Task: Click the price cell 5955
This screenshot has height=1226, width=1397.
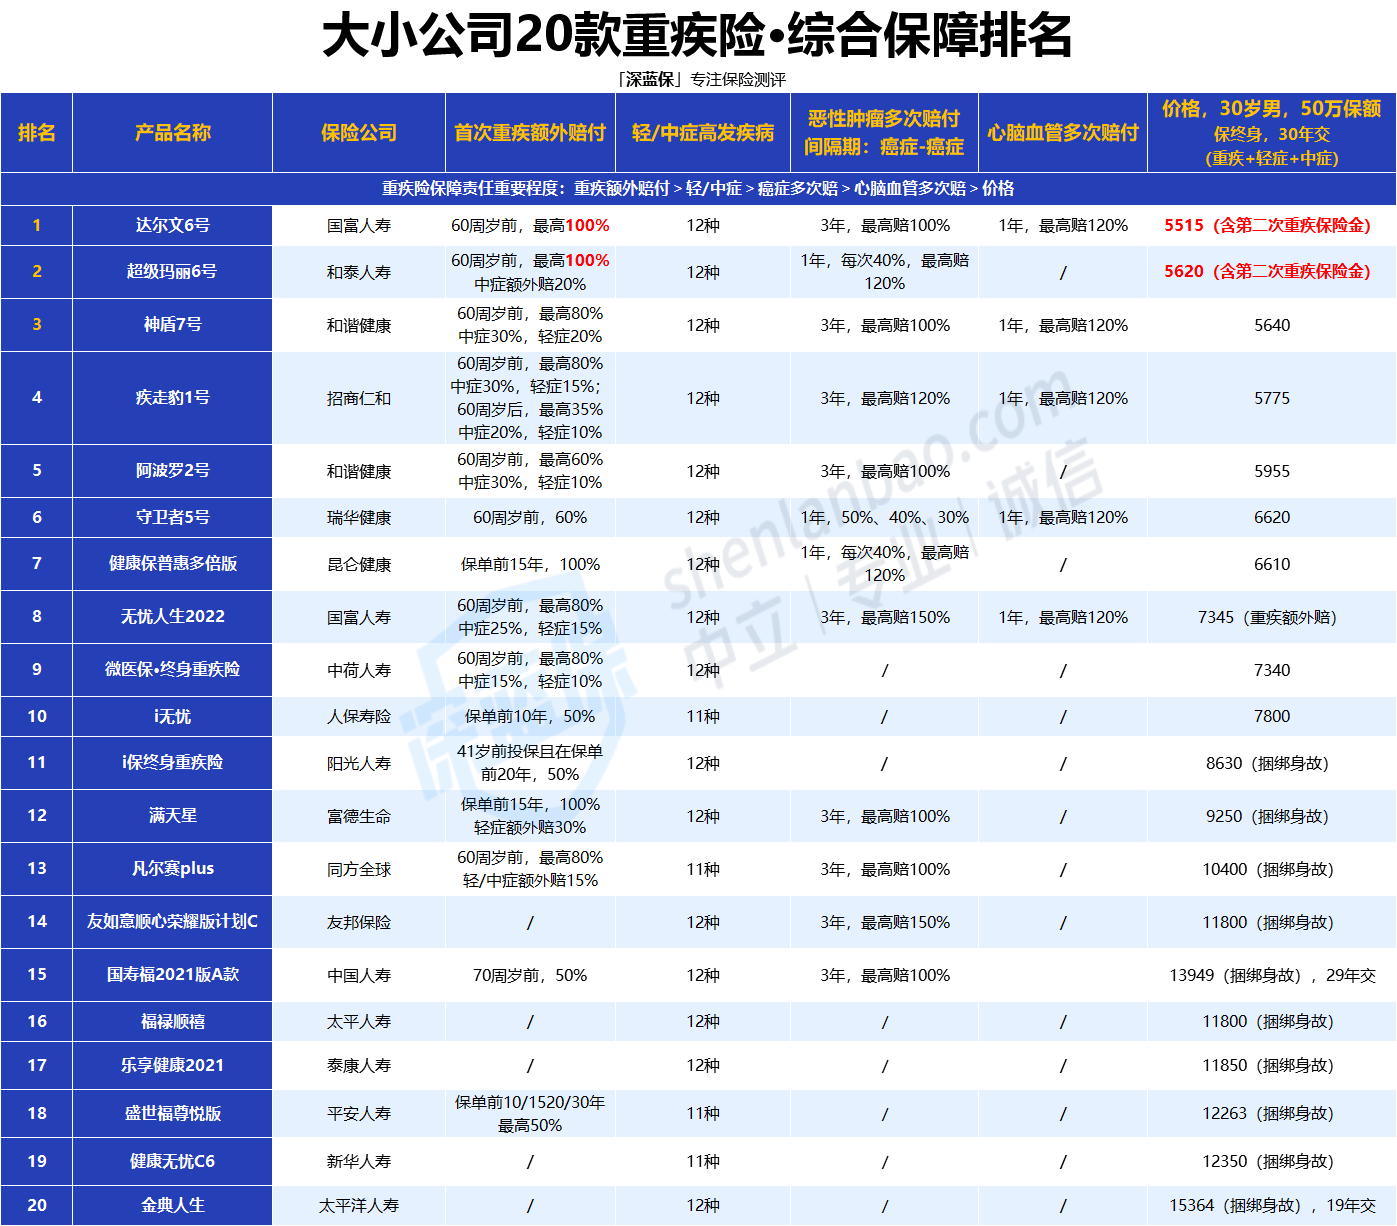Action: 1272,471
